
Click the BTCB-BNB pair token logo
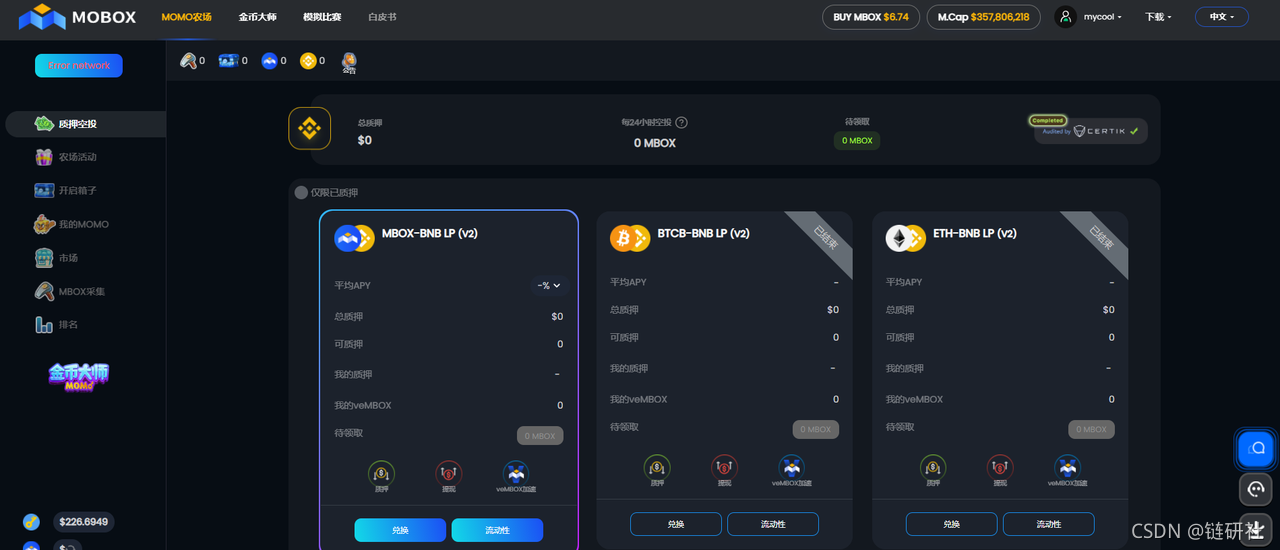click(630, 238)
